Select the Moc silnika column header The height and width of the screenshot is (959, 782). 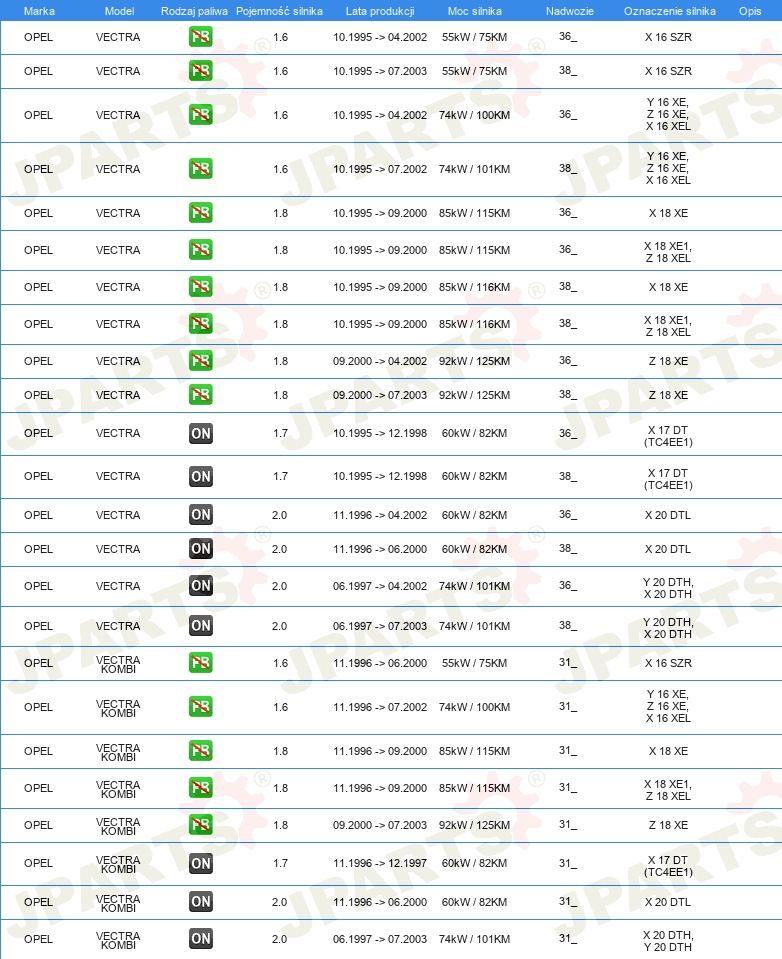pos(474,11)
